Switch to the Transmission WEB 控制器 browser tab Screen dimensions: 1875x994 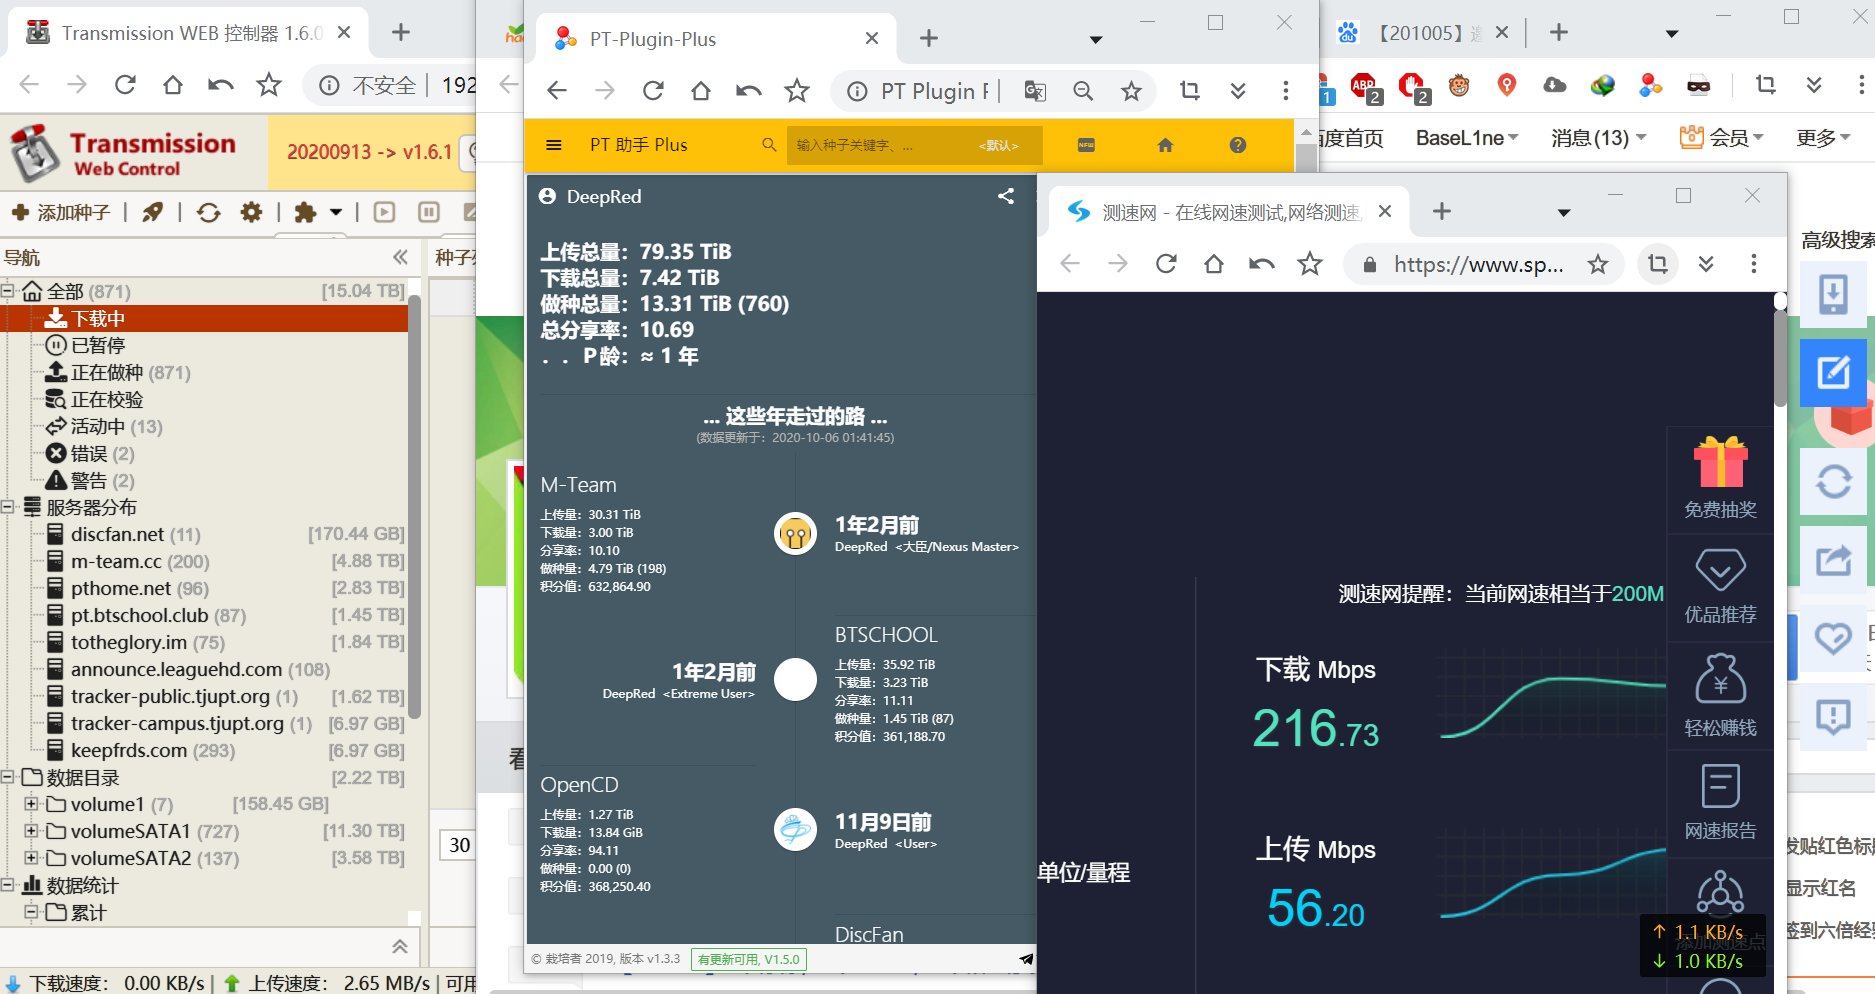pos(190,33)
